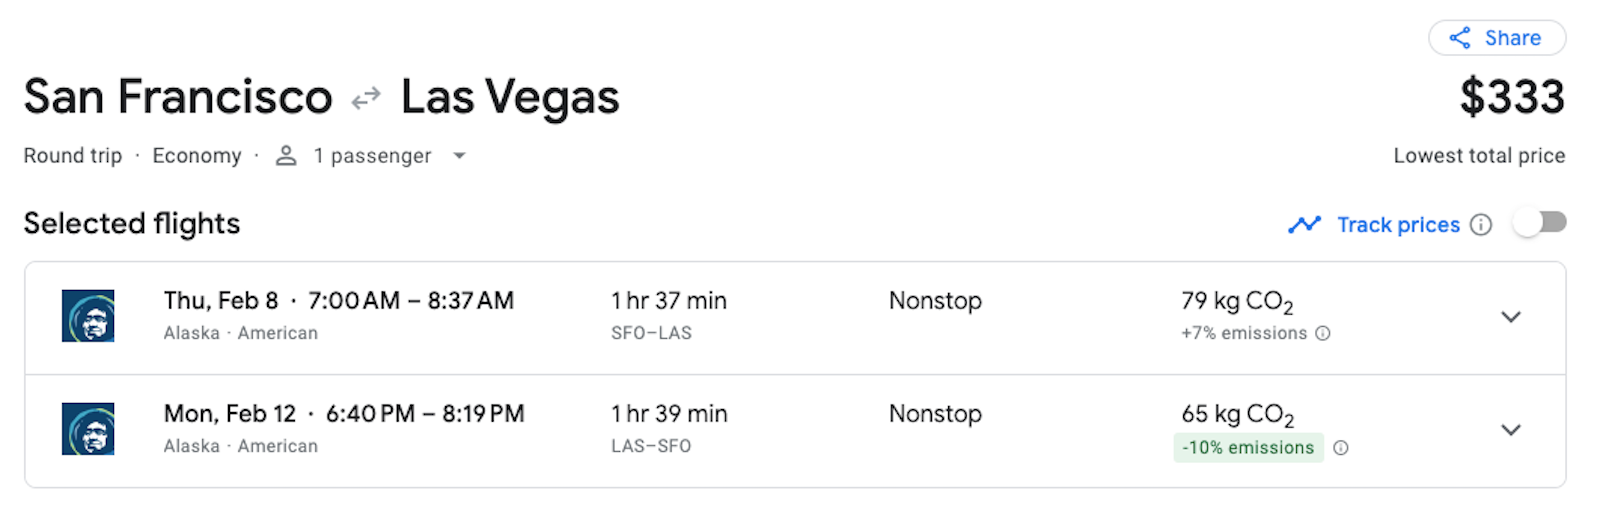
Task: Click the round-trip swap arrows icon
Action: [366, 98]
